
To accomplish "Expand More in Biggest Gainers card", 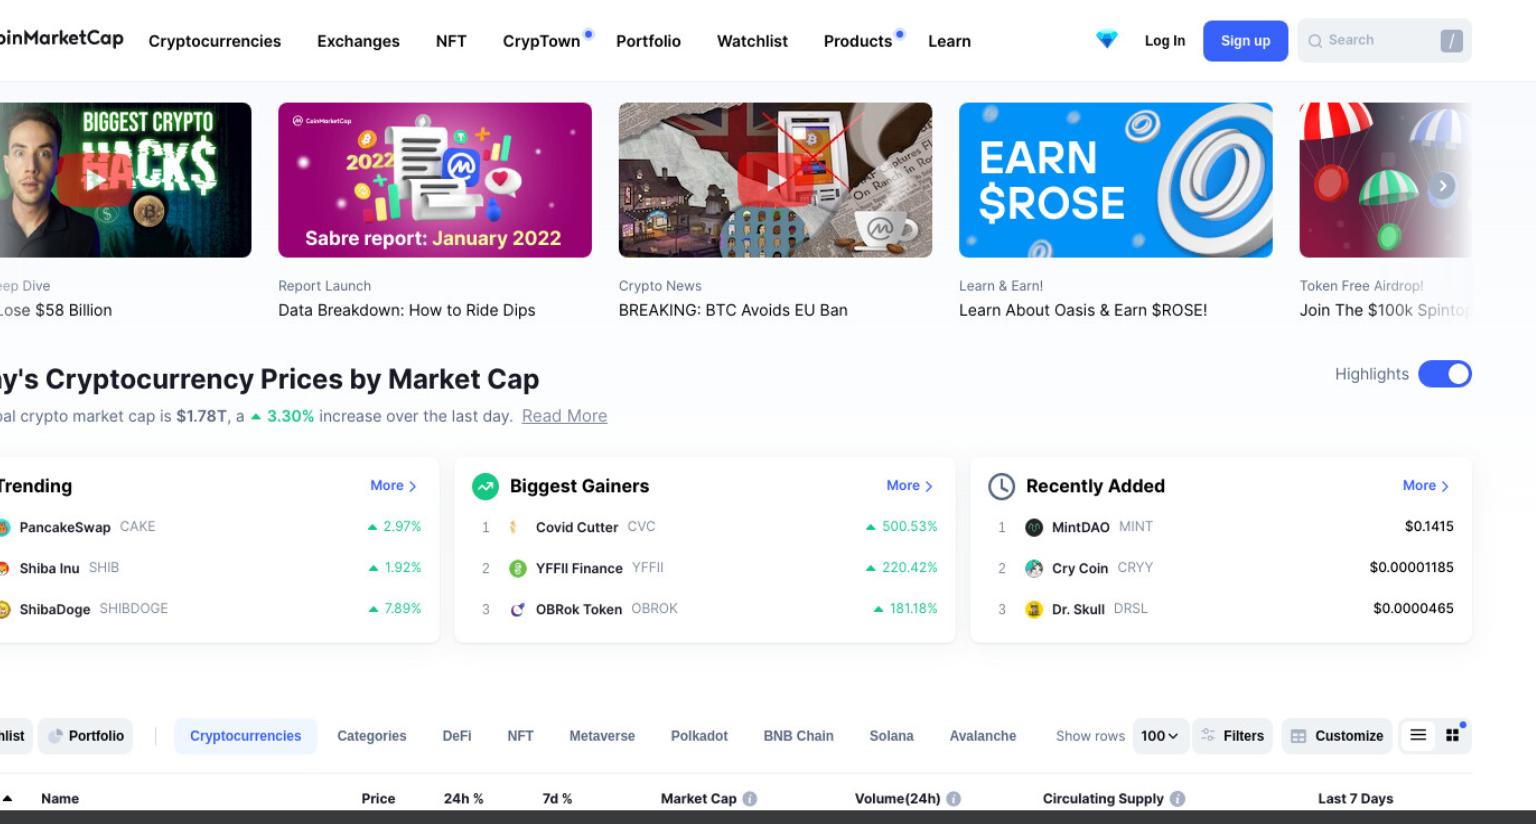I will coord(909,485).
